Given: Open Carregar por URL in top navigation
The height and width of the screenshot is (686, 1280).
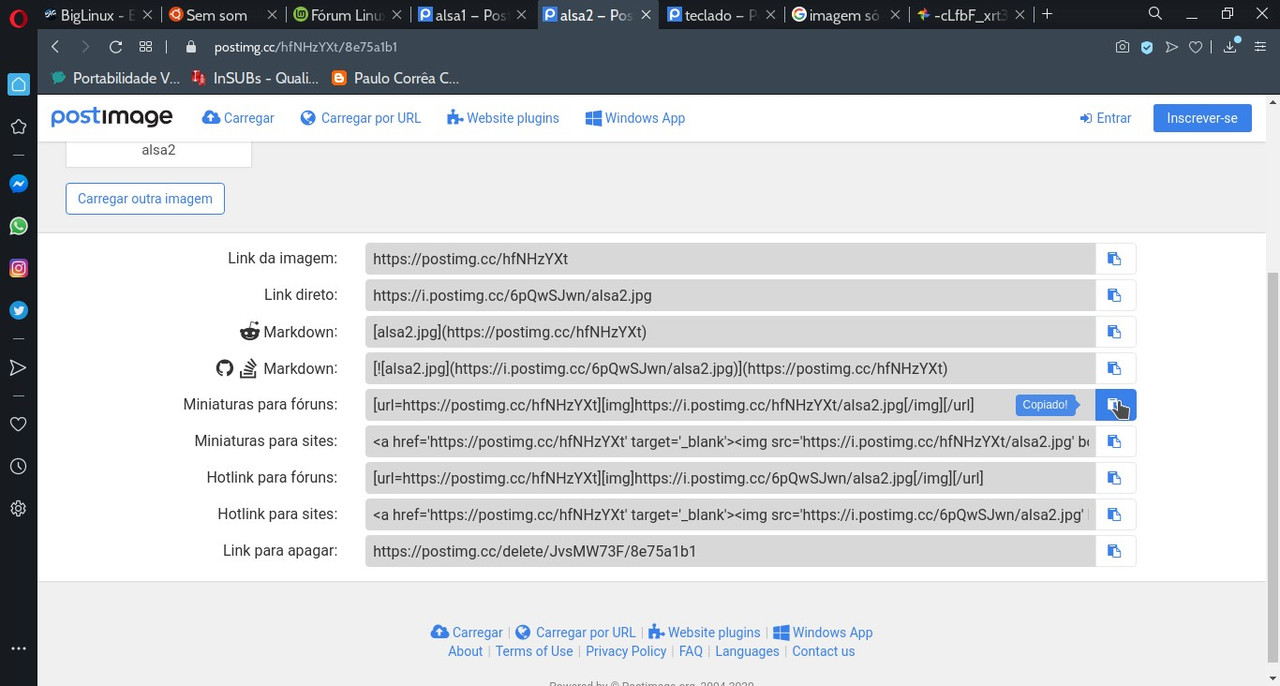Looking at the screenshot, I should click(x=361, y=118).
